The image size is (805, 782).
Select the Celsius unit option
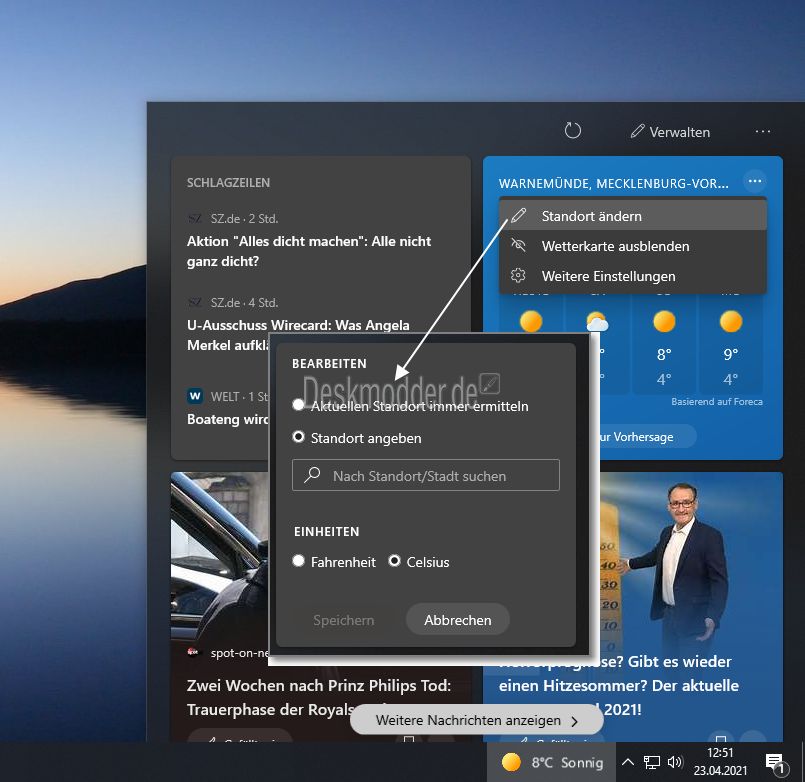coord(395,562)
